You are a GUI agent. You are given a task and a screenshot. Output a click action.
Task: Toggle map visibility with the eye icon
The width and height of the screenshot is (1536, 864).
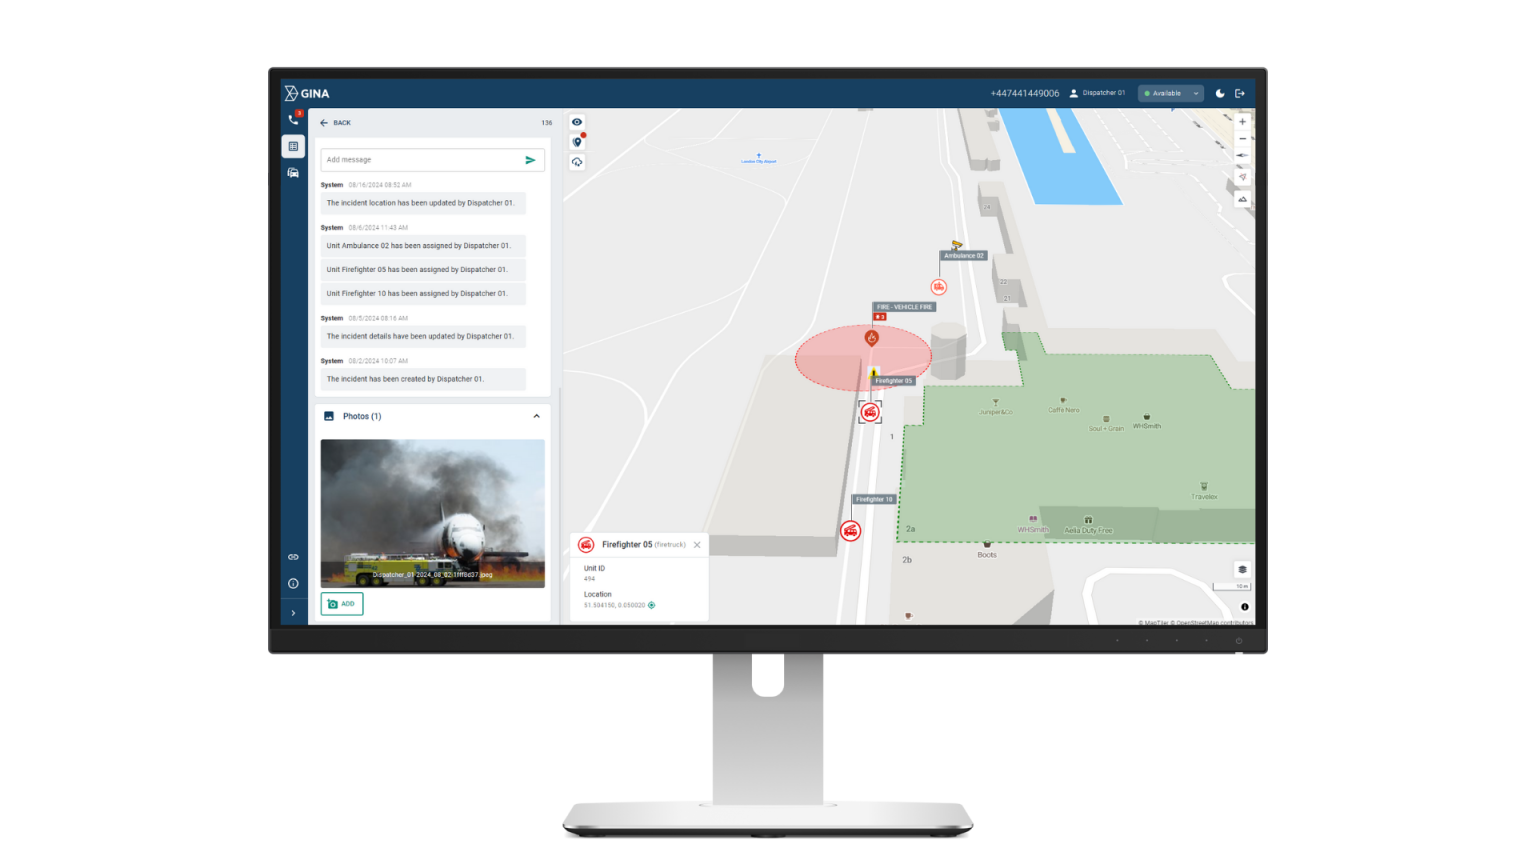577,122
